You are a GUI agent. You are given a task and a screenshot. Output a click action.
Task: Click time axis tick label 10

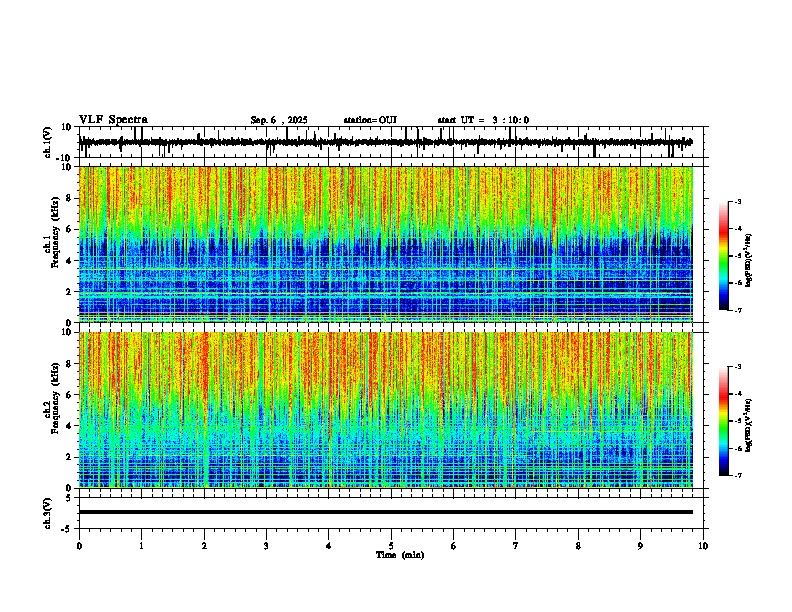(703, 546)
